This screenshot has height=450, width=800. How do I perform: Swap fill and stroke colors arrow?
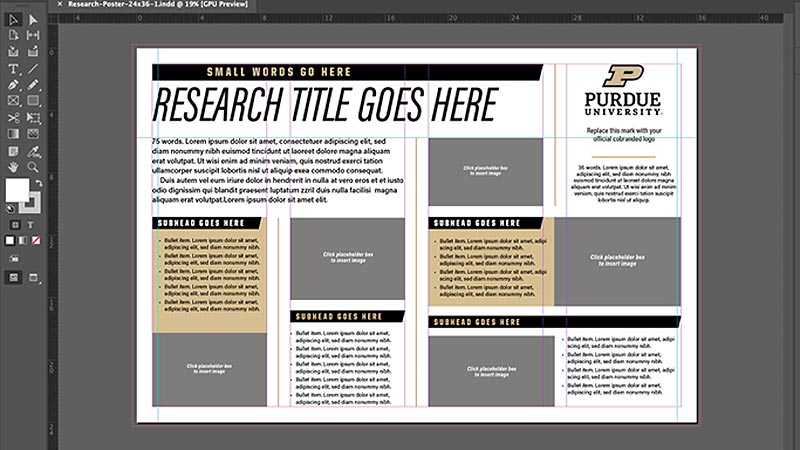(x=38, y=183)
